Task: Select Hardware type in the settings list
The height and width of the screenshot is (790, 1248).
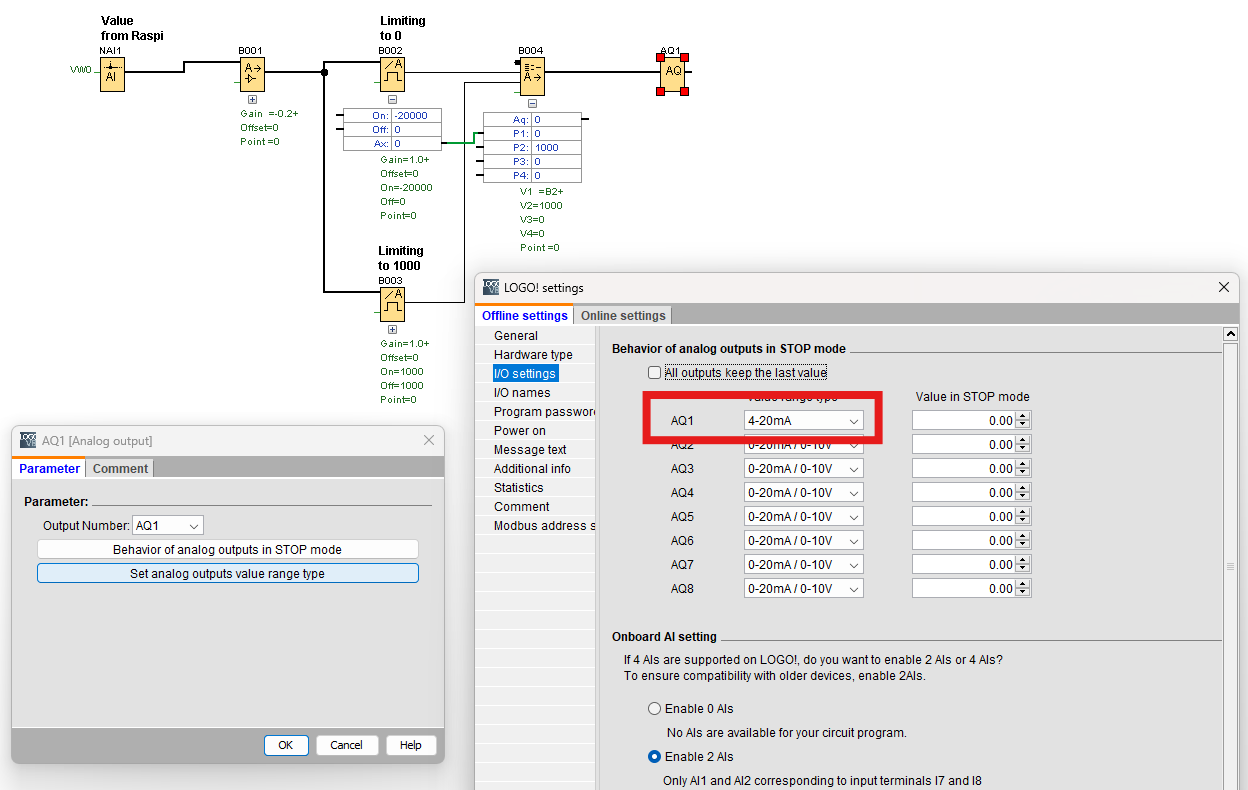Action: [533, 355]
